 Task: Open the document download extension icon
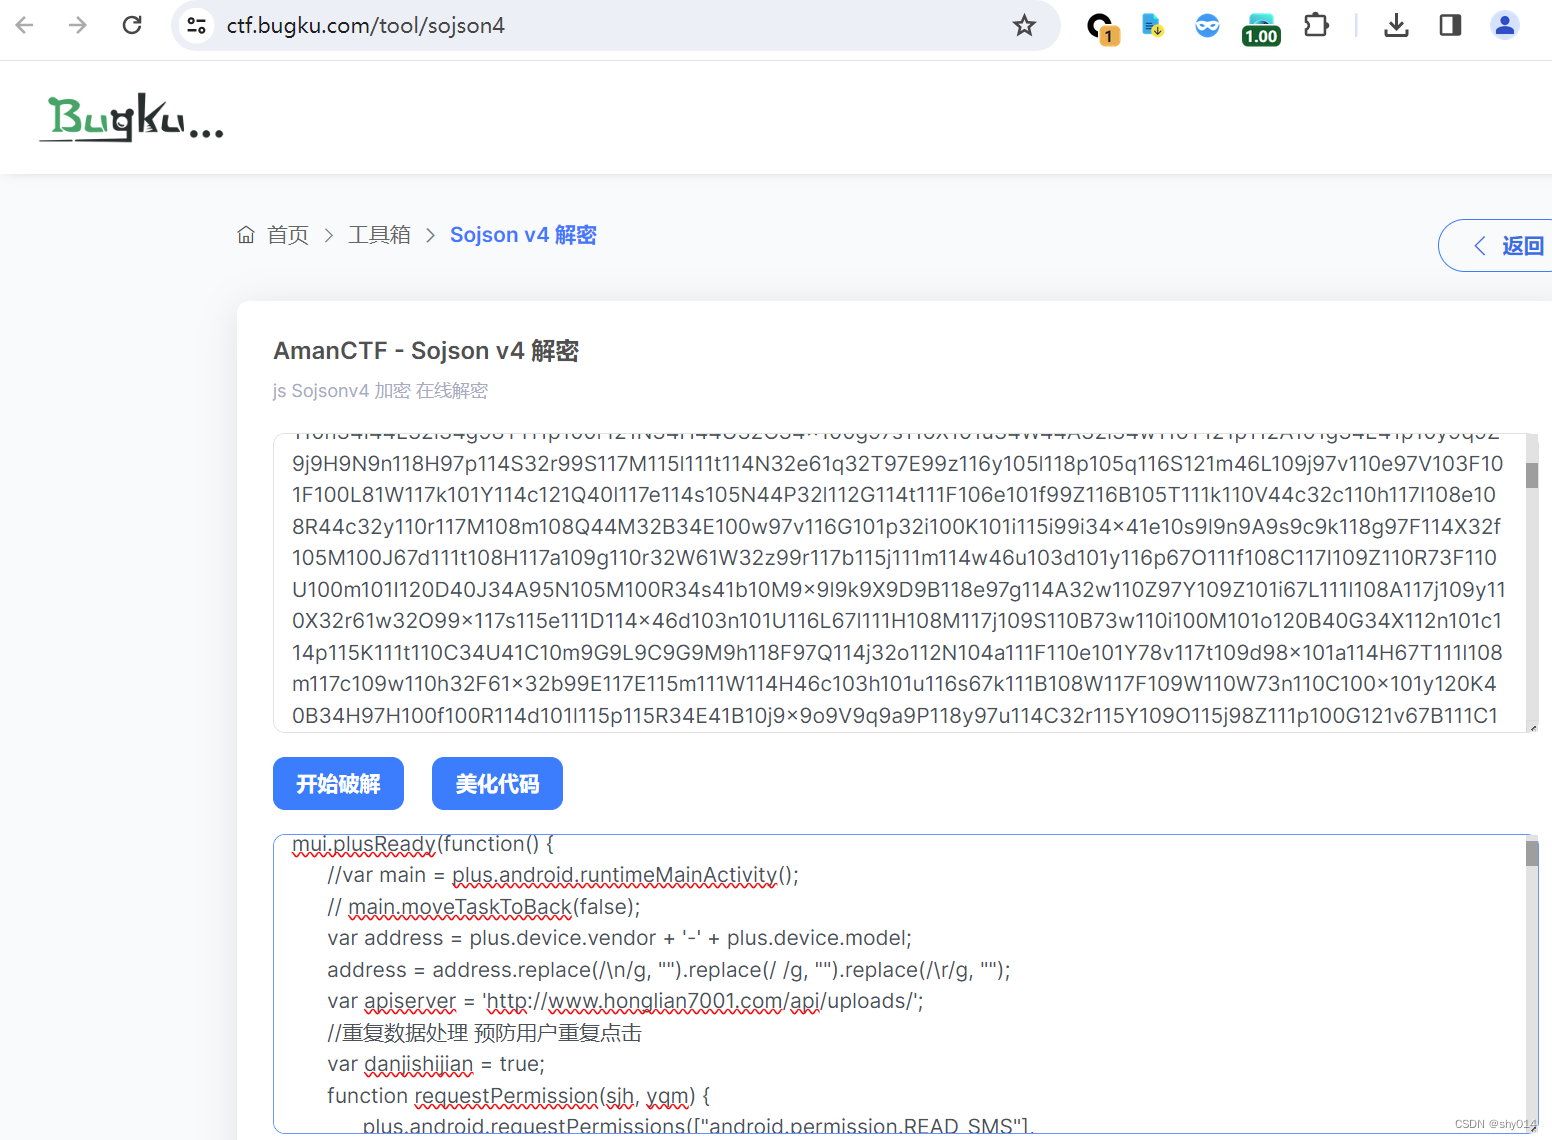click(x=1153, y=25)
